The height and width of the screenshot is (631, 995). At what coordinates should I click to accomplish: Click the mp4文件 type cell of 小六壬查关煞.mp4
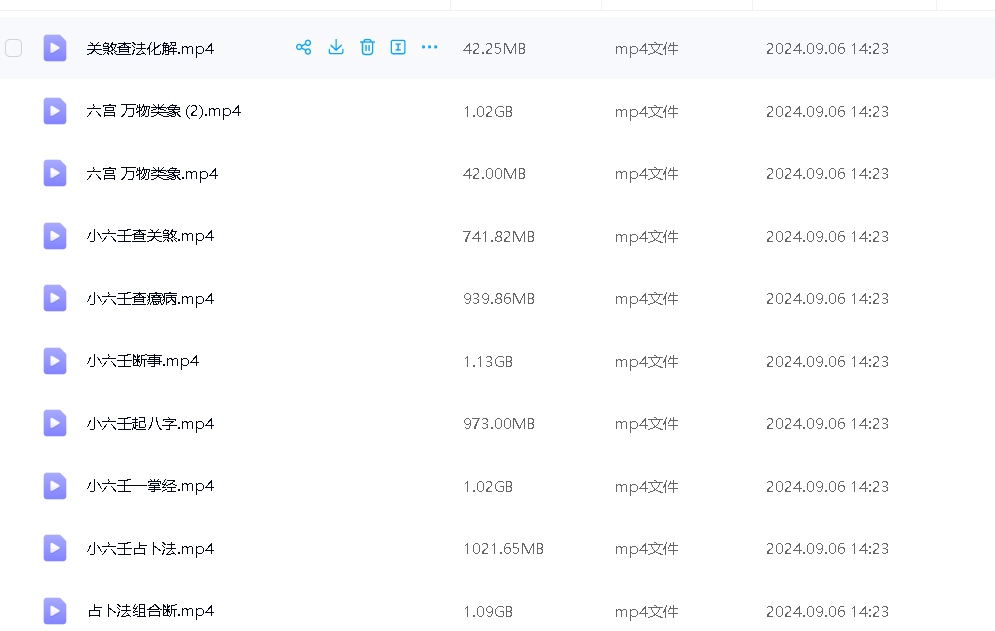646,236
